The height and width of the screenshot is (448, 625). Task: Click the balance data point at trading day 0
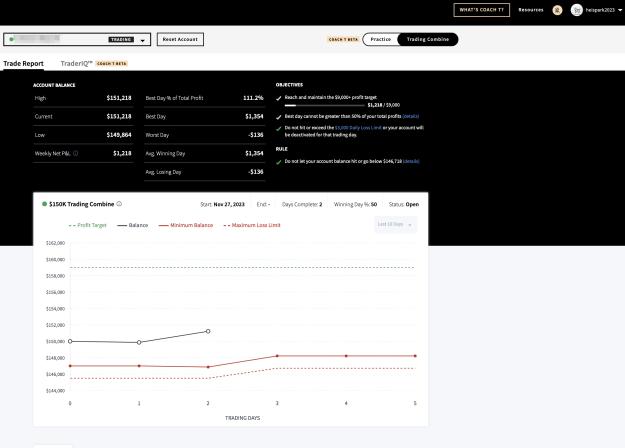click(70, 341)
